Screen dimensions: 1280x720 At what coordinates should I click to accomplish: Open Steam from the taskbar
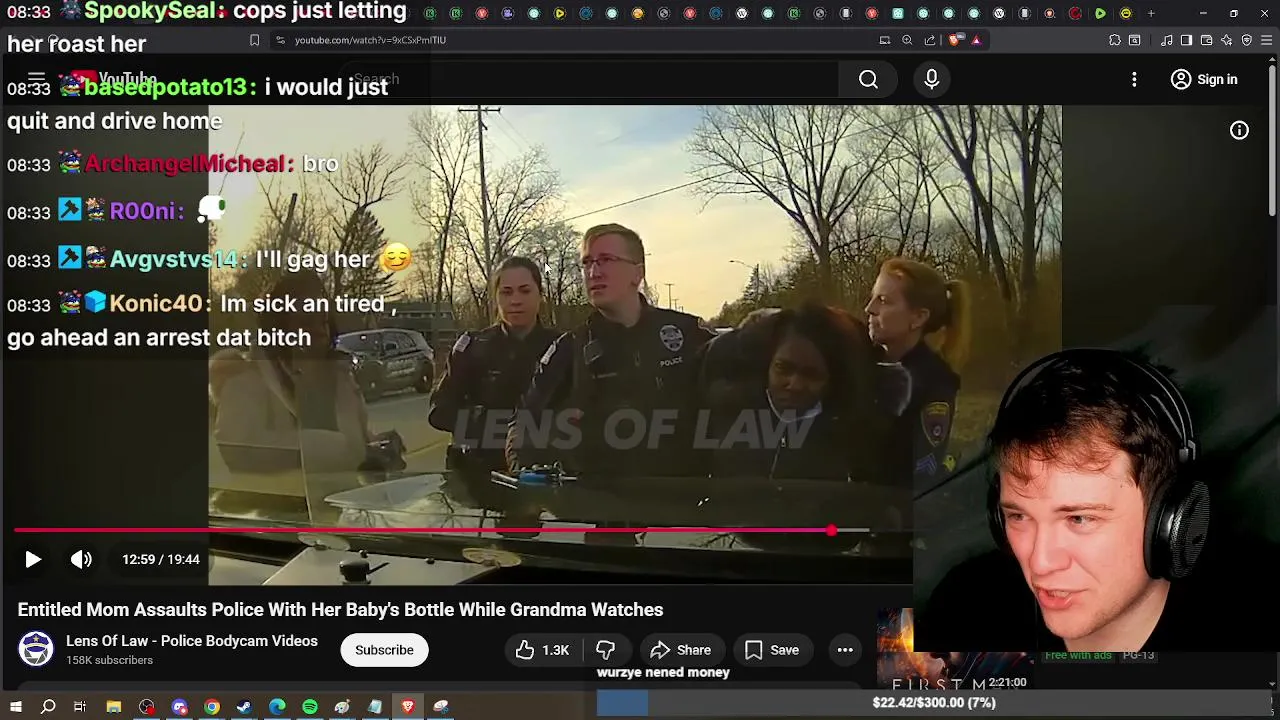pos(244,707)
